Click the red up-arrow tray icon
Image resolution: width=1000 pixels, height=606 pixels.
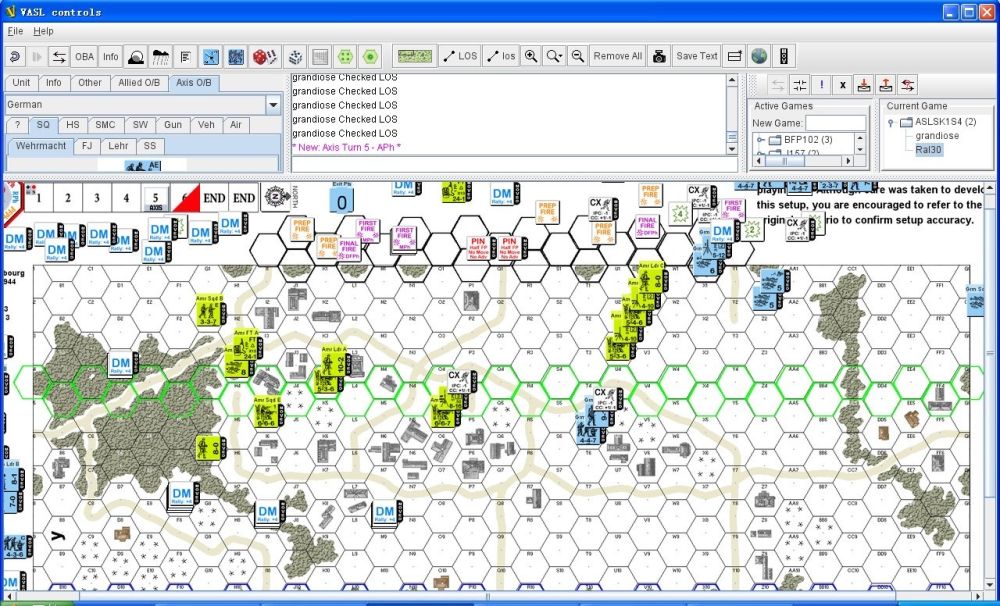(885, 85)
